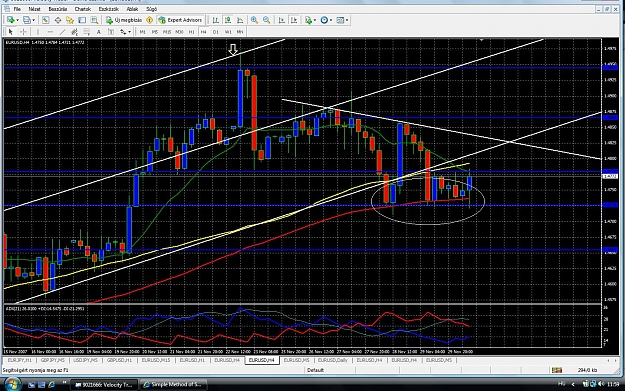The height and width of the screenshot is (391, 625).
Task: Toggle chart auto scroll
Action: pos(281,20)
